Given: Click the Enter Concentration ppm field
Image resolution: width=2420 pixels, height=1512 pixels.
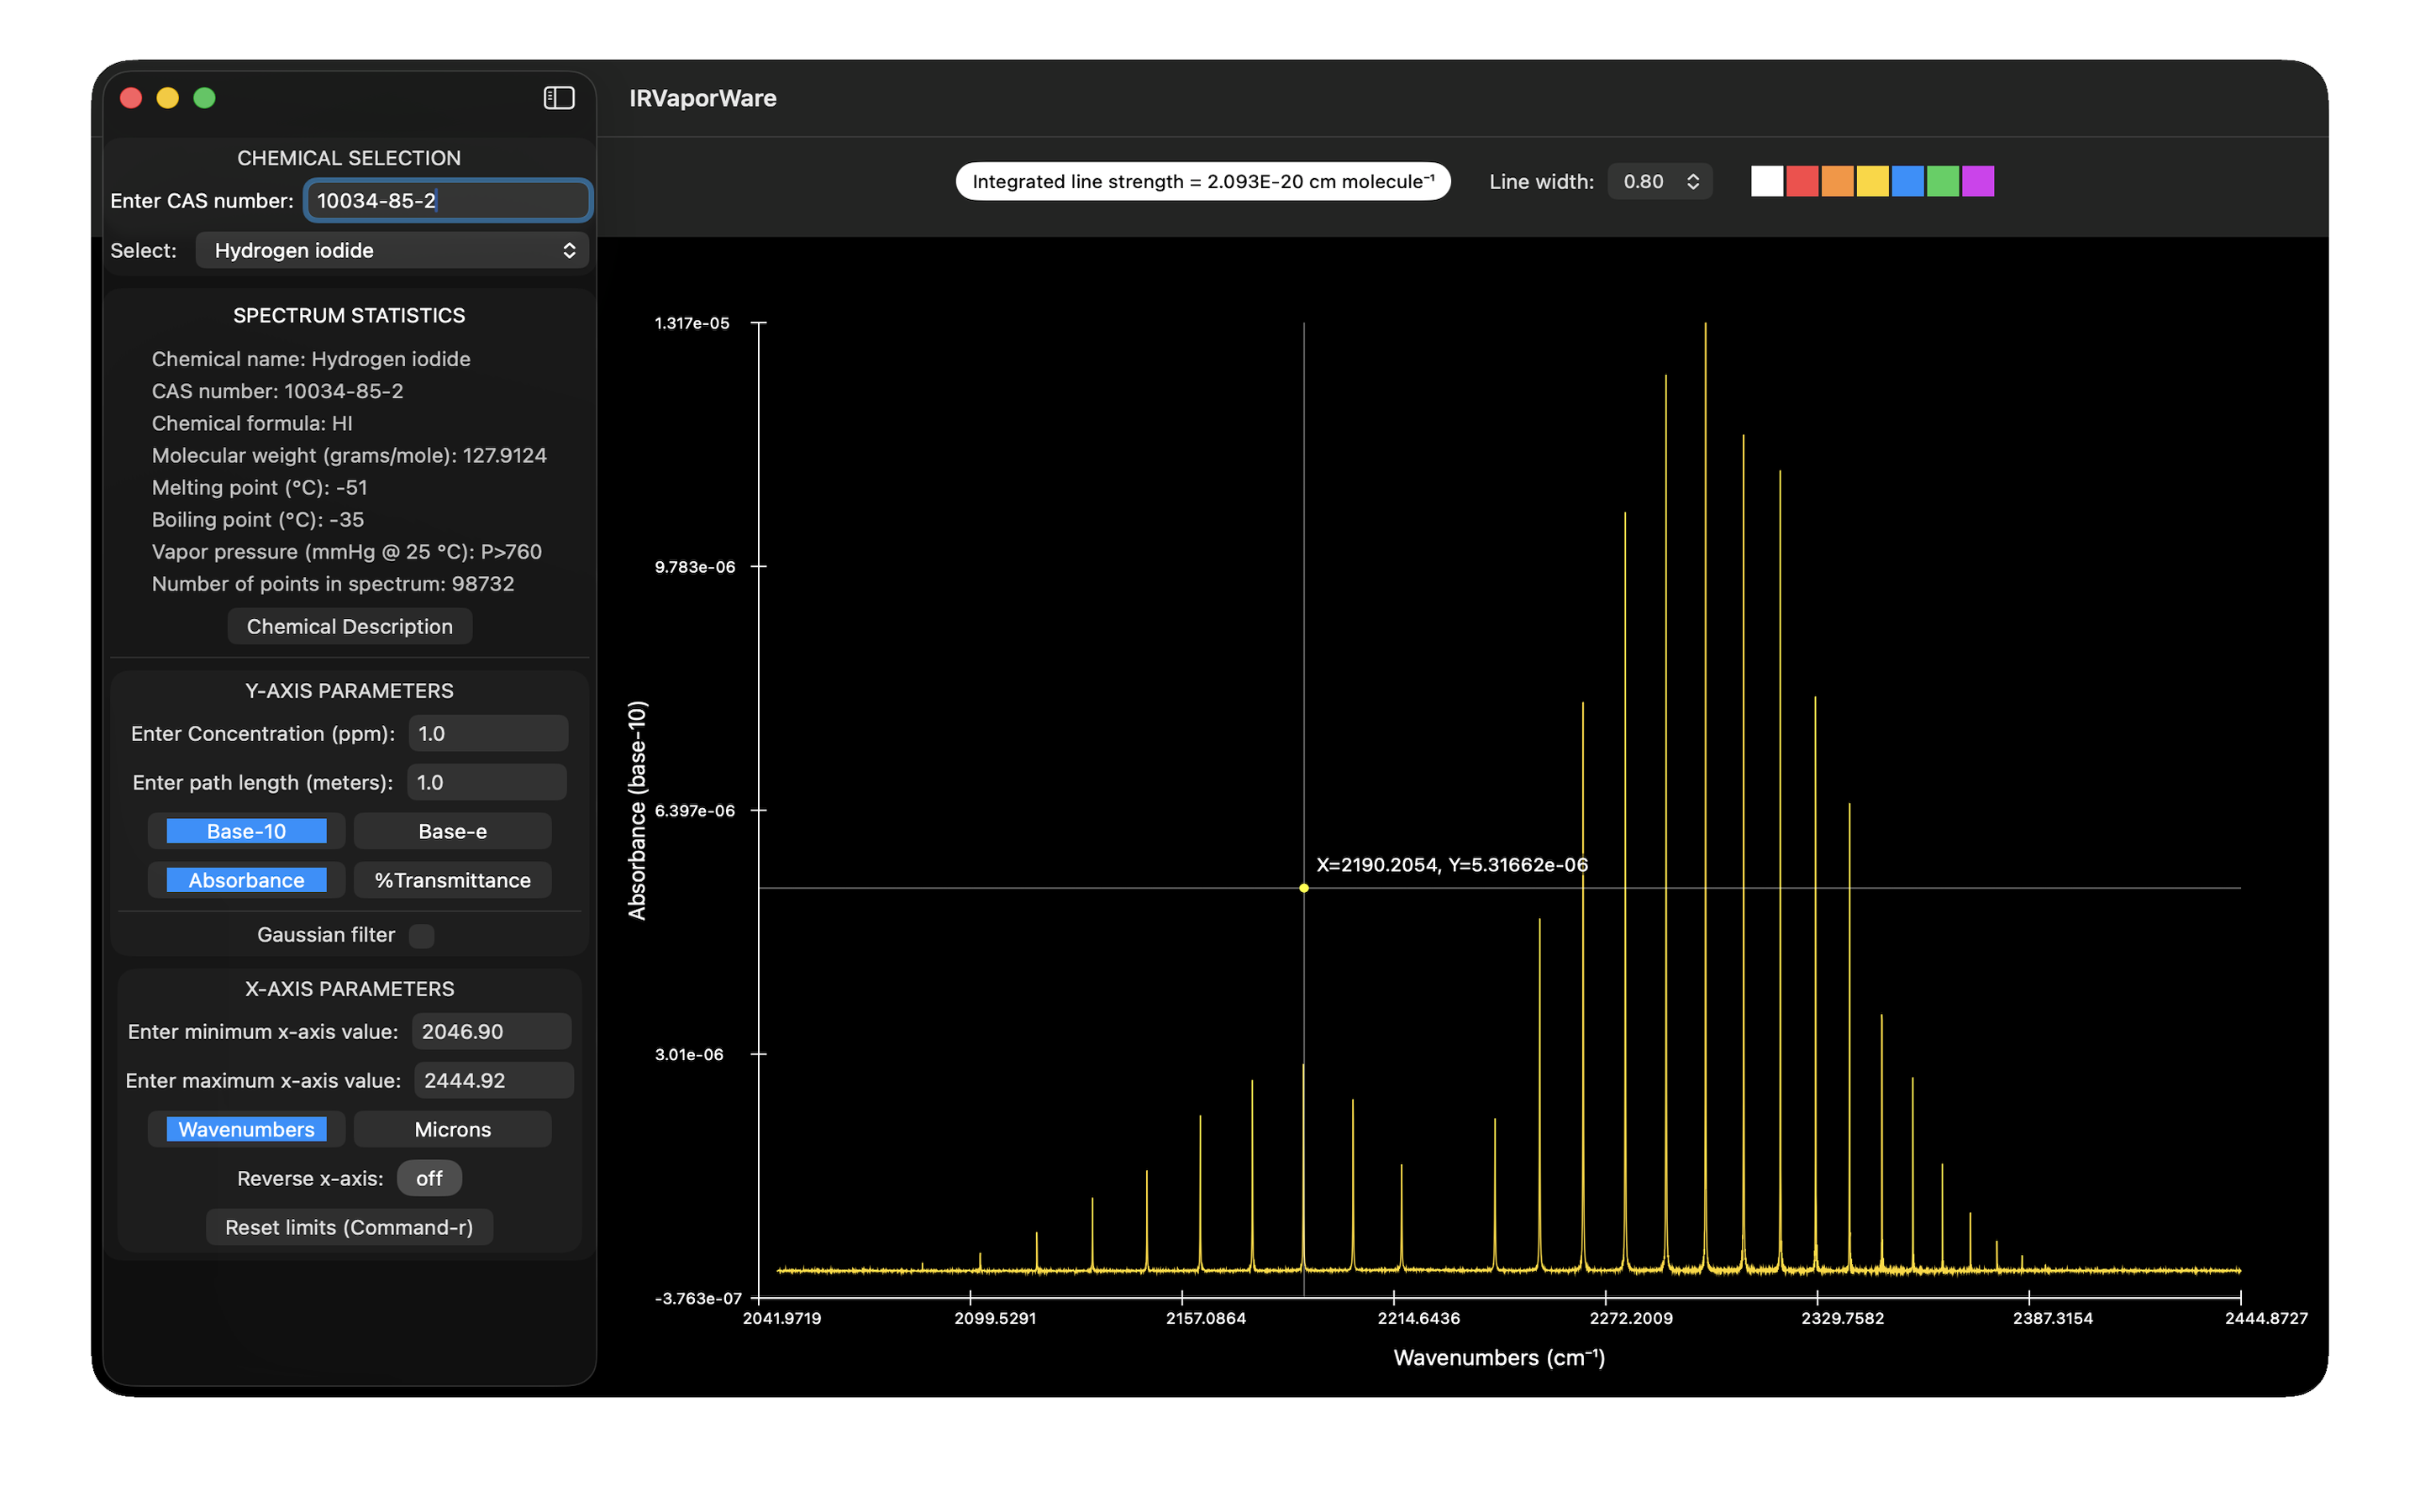Looking at the screenshot, I should tap(488, 733).
